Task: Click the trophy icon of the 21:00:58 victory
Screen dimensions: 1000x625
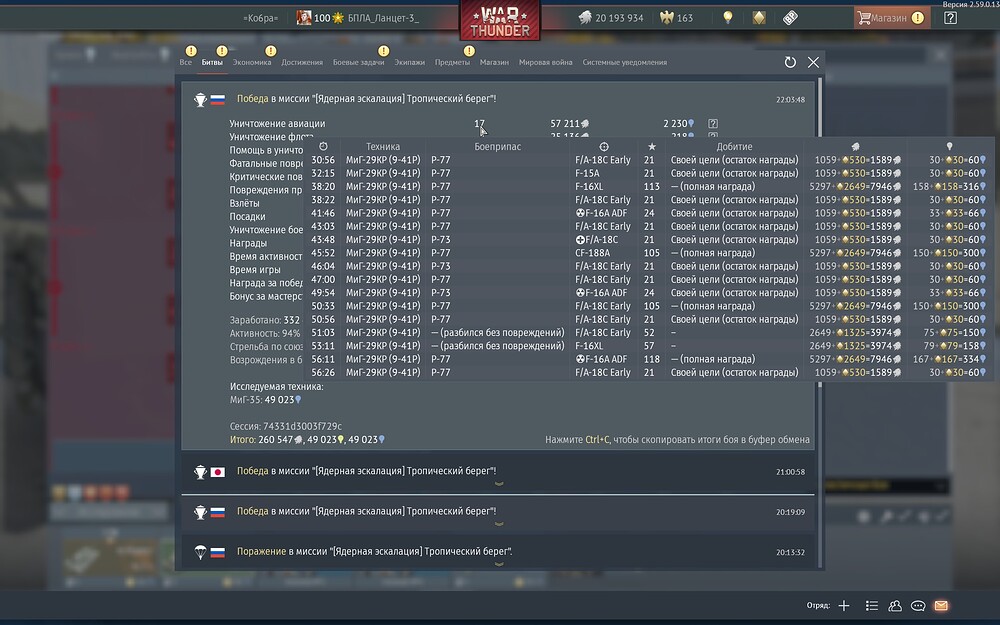Action: click(x=200, y=472)
